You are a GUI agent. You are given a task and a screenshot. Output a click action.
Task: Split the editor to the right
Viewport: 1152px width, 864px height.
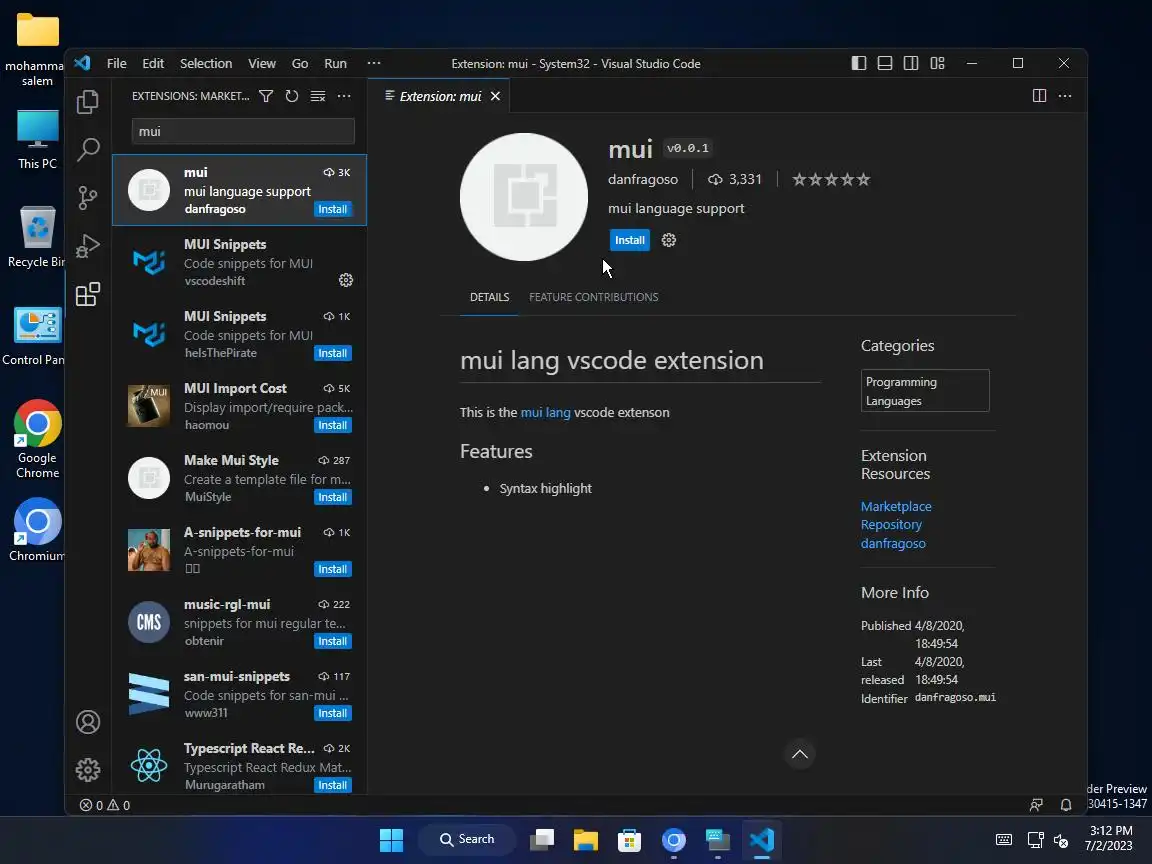(x=1039, y=96)
